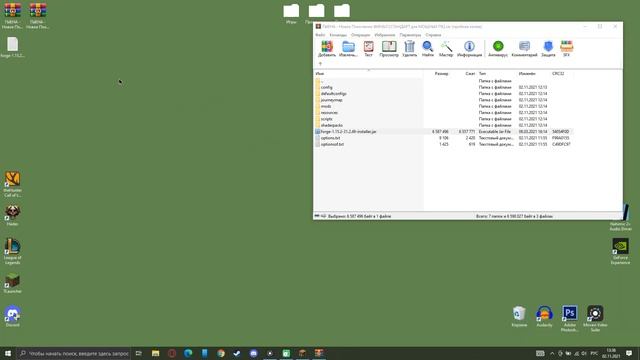Click the Мастер (Wizard) wand icon
The height and width of the screenshot is (360, 640).
[x=446, y=49]
